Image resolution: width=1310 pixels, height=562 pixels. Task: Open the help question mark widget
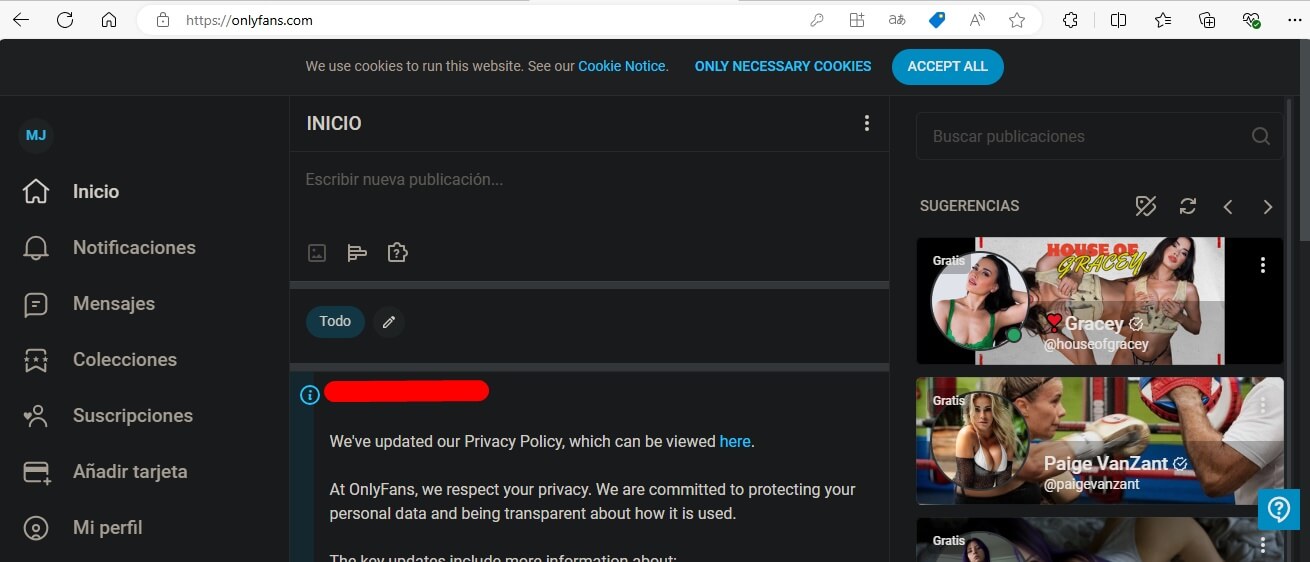[x=1279, y=509]
